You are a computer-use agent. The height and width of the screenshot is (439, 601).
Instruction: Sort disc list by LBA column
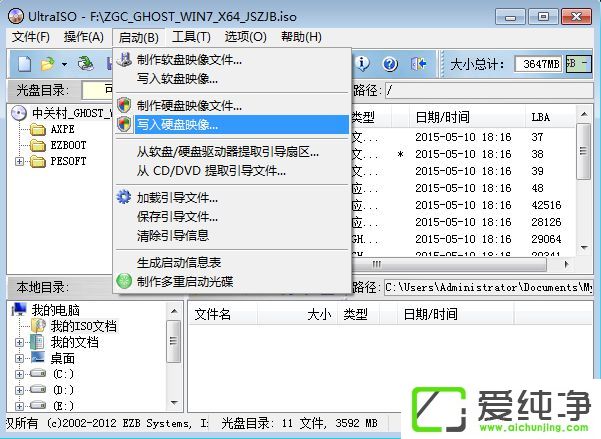click(550, 117)
